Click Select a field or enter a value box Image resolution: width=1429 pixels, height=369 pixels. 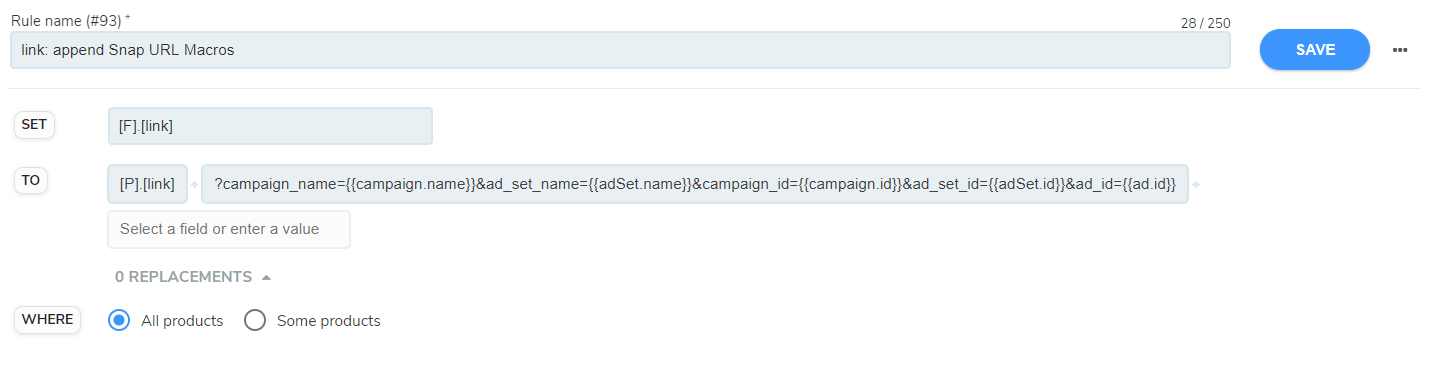229,229
